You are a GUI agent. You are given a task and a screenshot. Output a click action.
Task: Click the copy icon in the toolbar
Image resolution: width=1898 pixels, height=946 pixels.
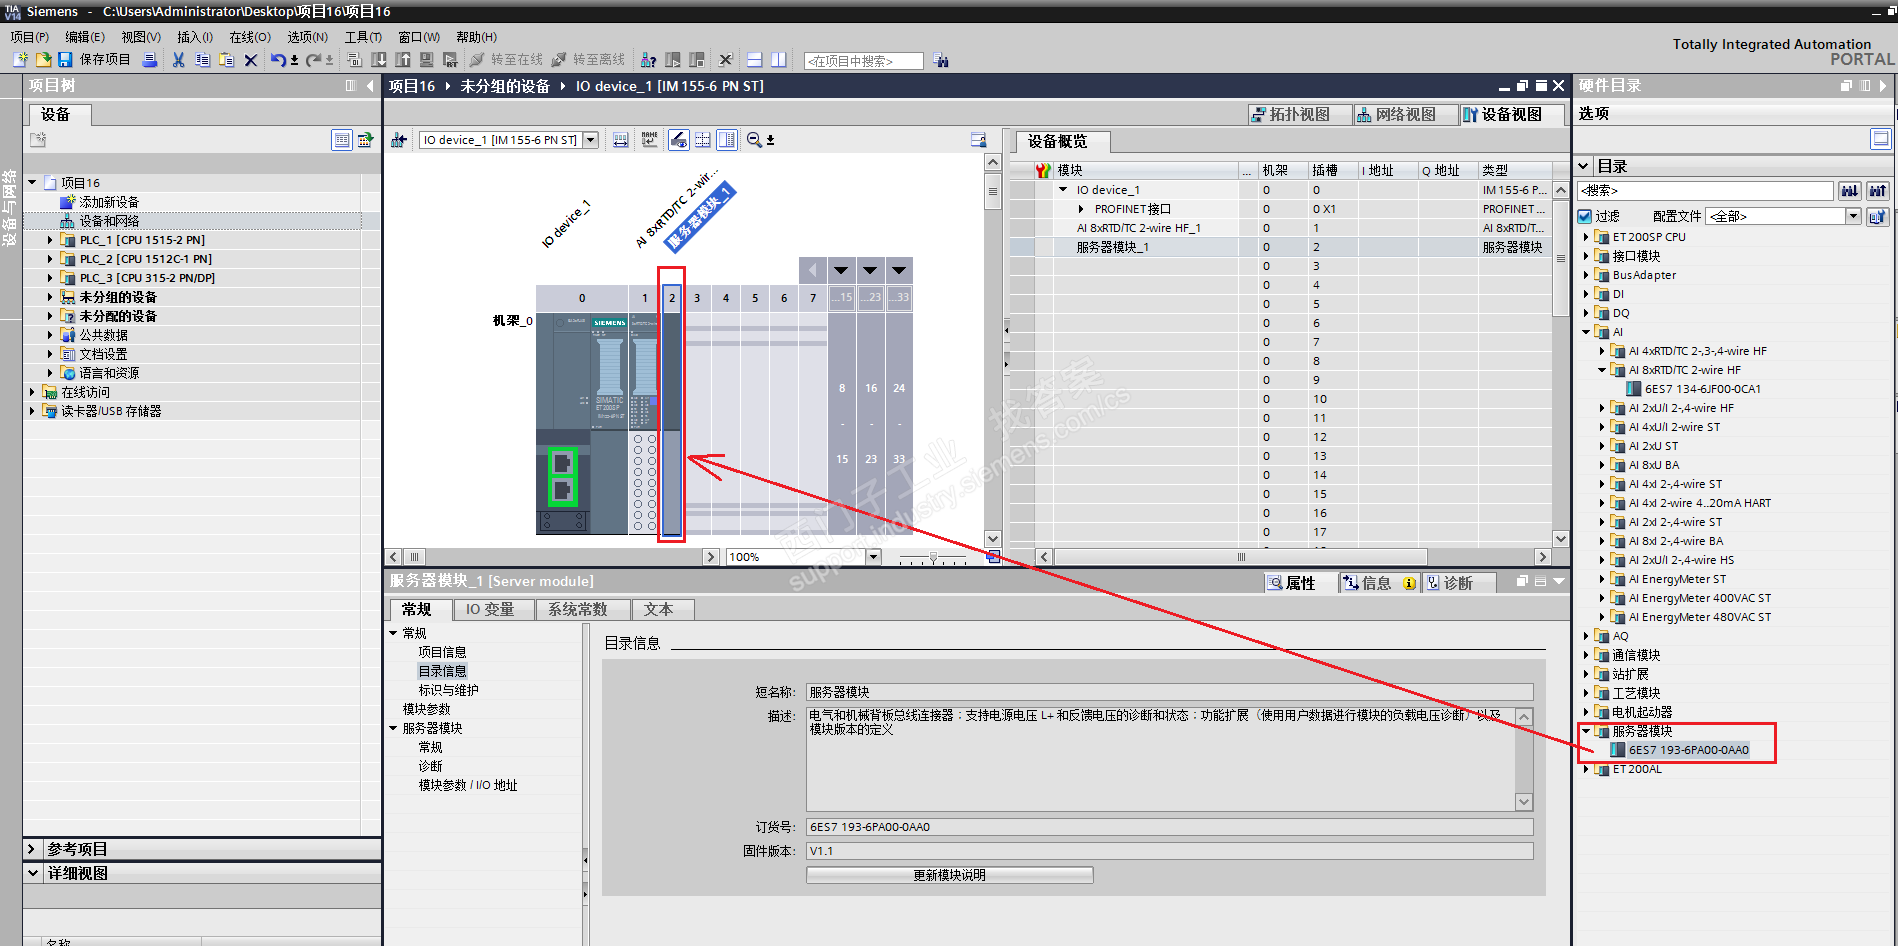coord(202,60)
